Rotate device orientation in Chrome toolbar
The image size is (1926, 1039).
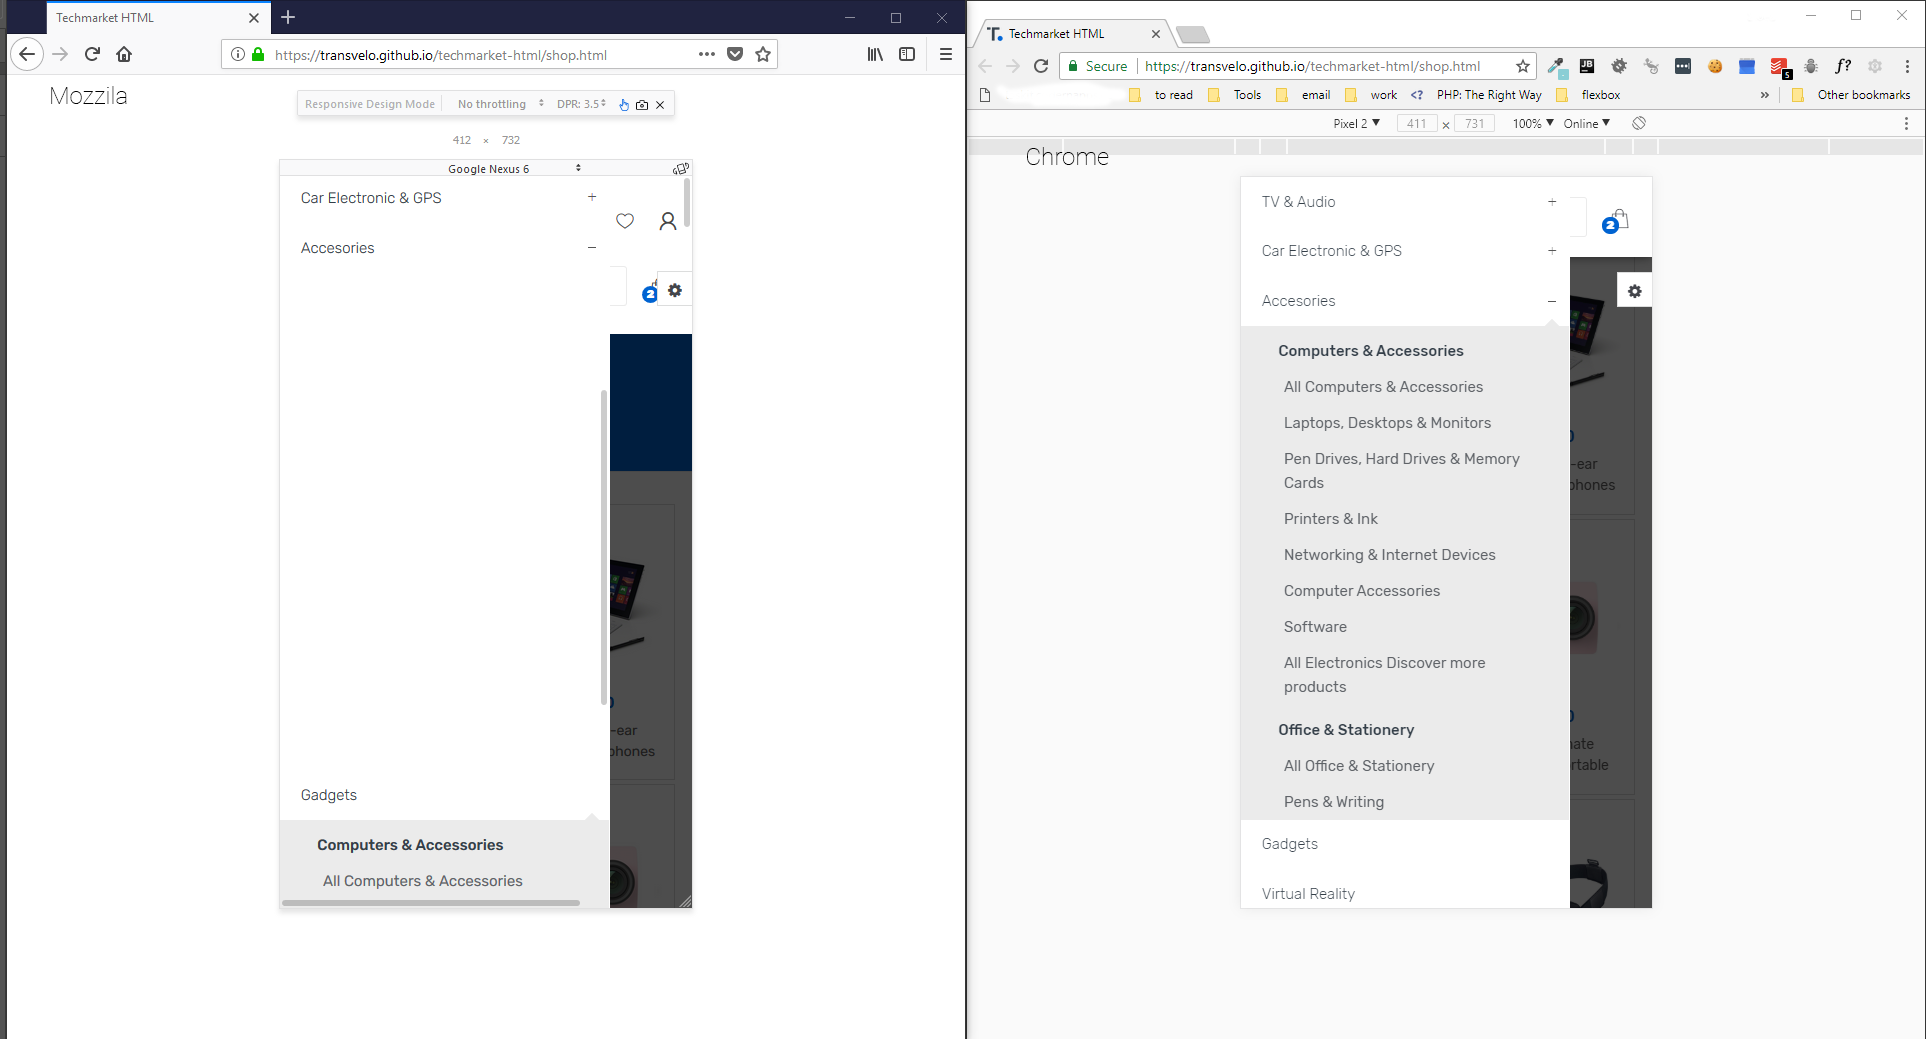tap(1639, 123)
